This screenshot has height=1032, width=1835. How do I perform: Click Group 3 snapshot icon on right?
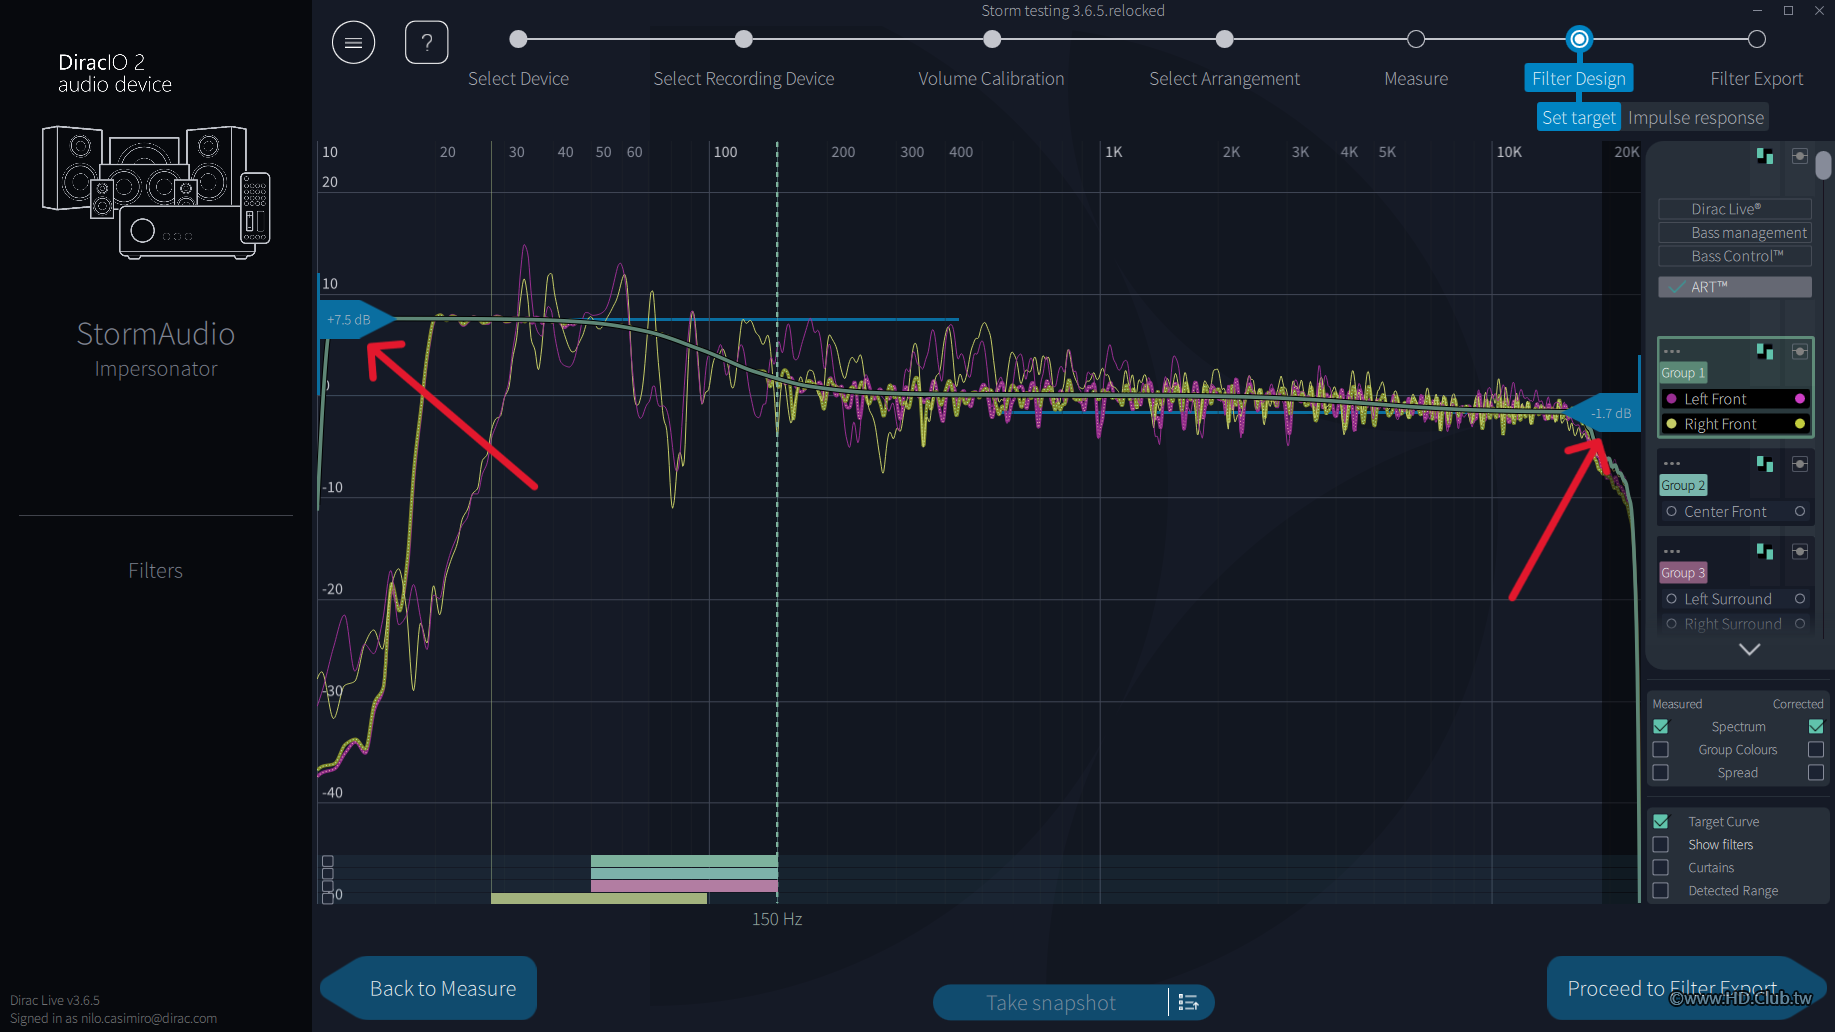[x=1799, y=552]
